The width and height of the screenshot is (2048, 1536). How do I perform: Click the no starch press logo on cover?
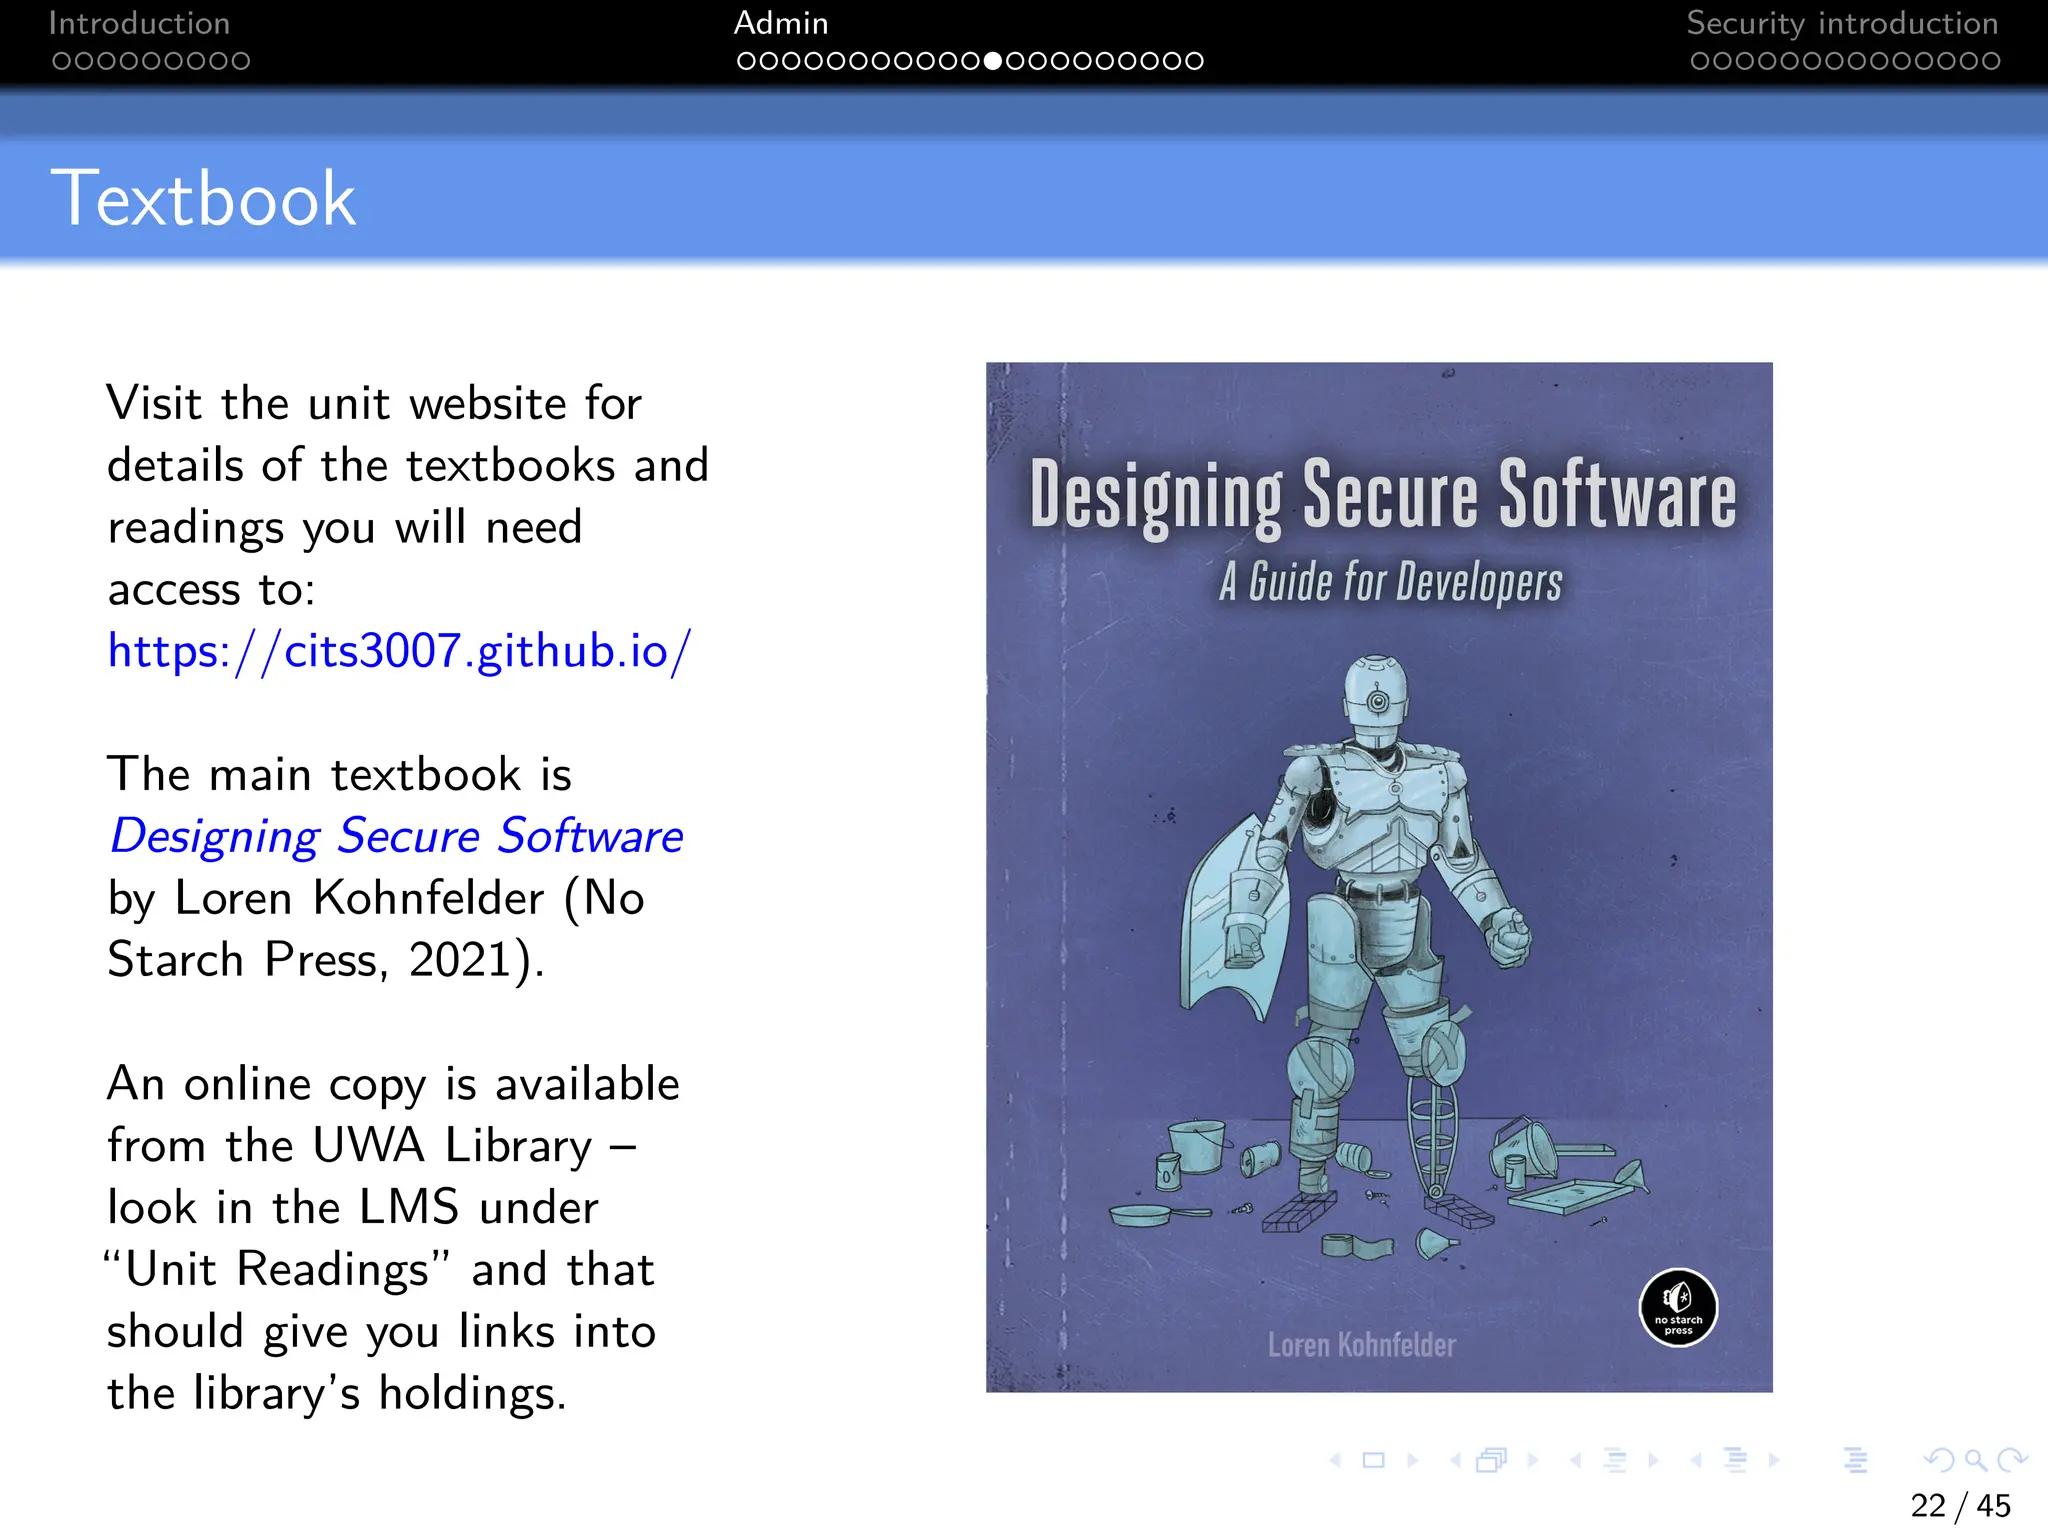click(1679, 1308)
